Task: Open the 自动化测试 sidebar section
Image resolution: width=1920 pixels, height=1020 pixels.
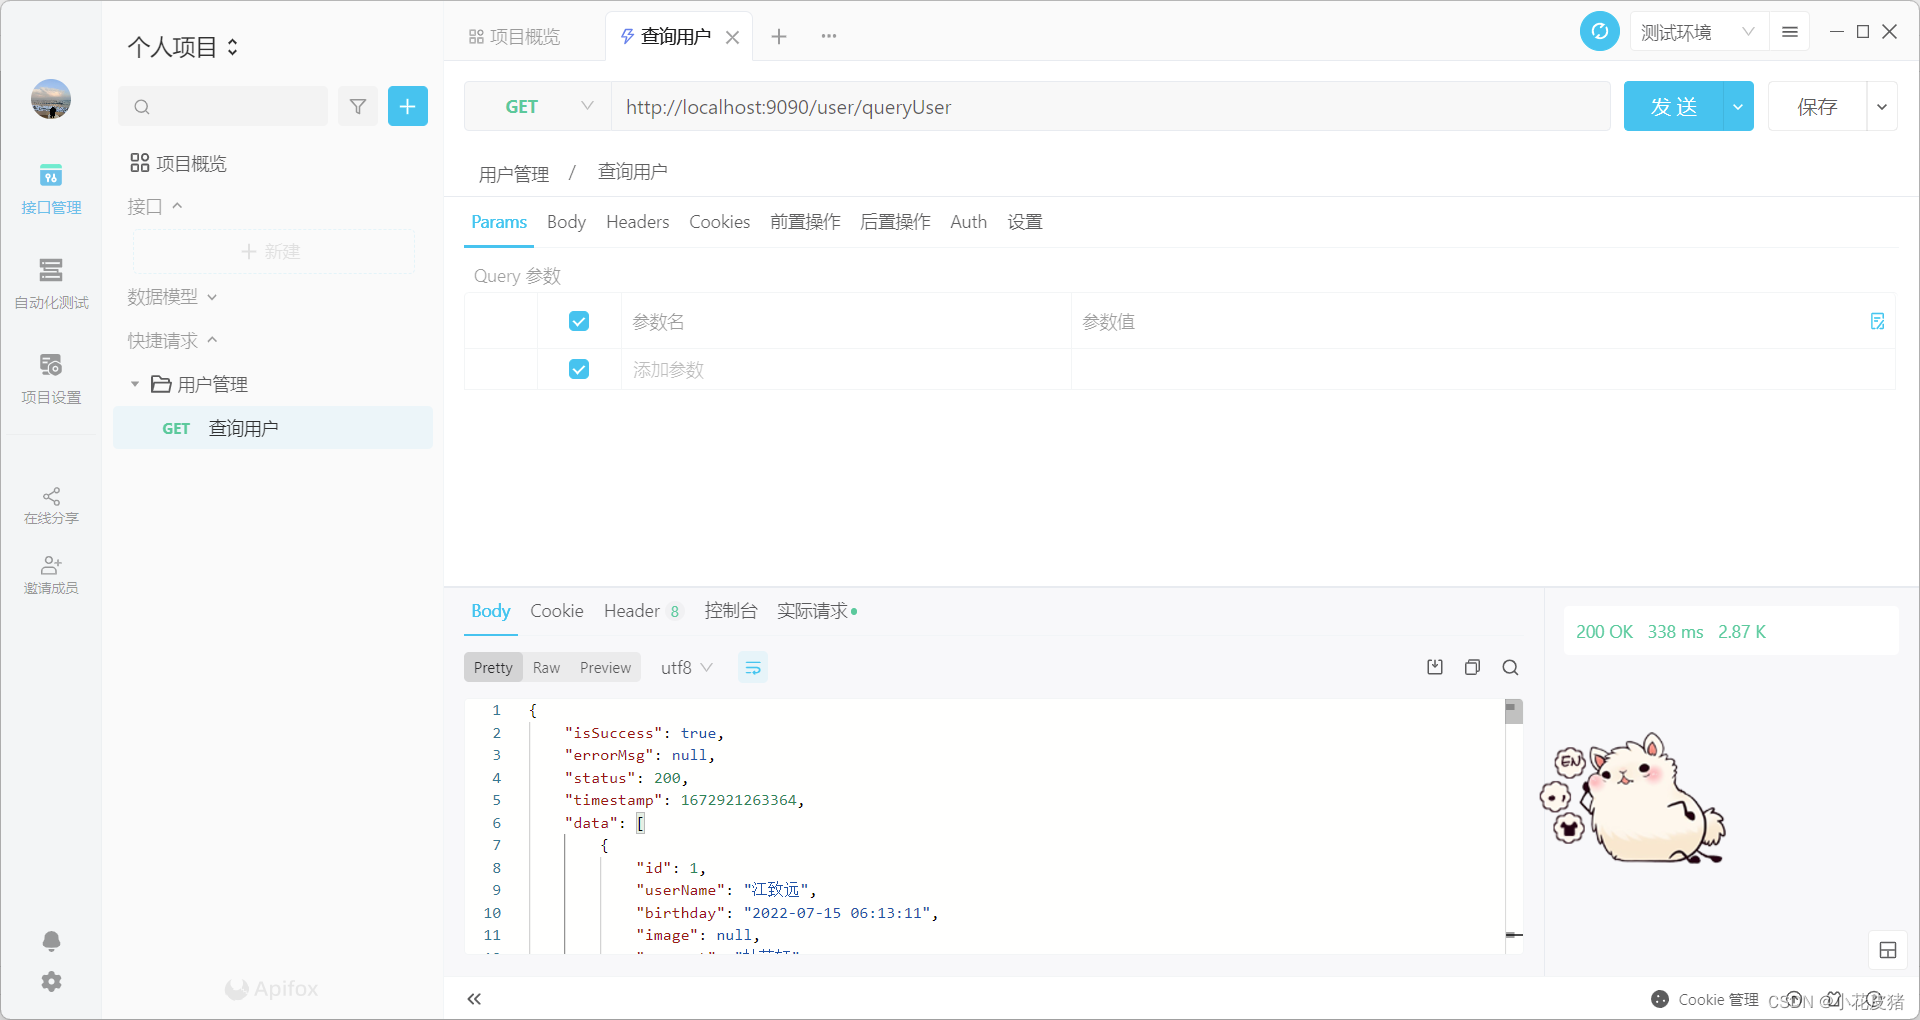Action: (51, 284)
